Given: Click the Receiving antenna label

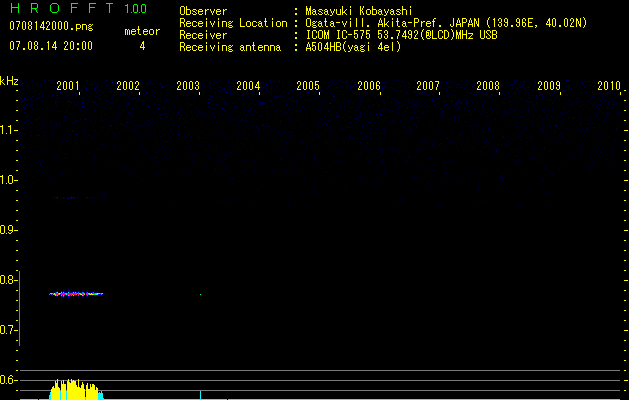Looking at the screenshot, I should 230,47.
